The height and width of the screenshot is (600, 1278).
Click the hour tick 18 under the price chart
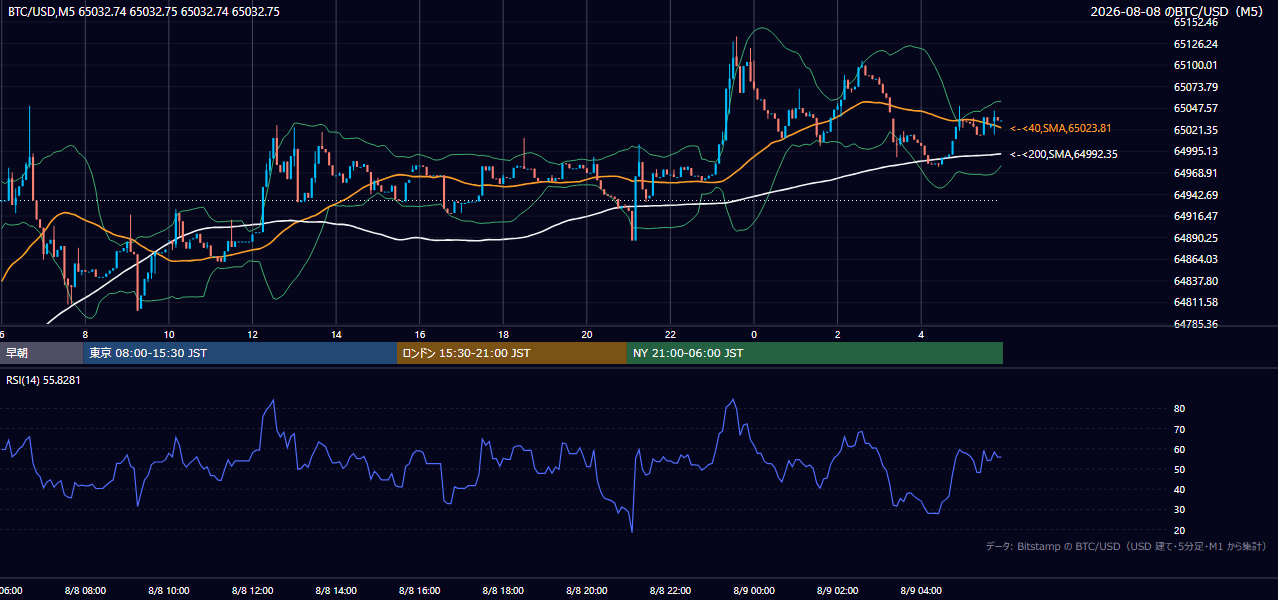click(504, 334)
